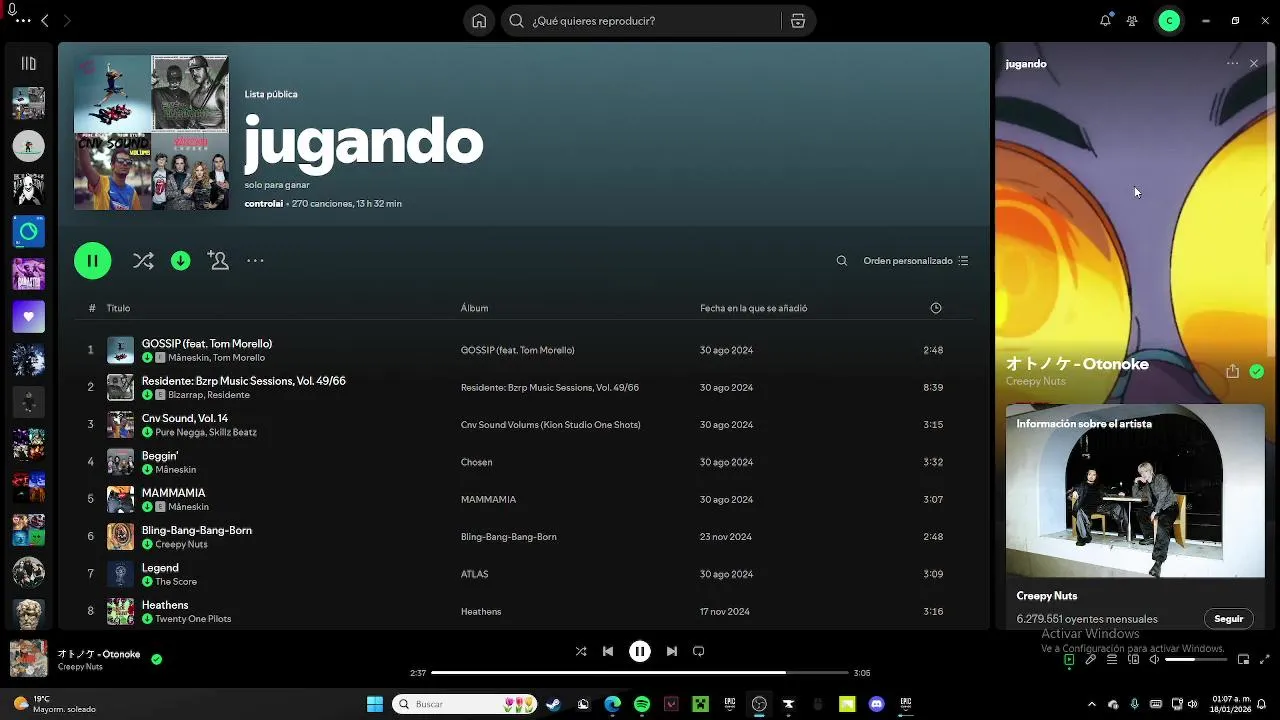Viewport: 1280px width, 720px height.
Task: Search within the playlist with the magnifier icon
Action: [842, 261]
